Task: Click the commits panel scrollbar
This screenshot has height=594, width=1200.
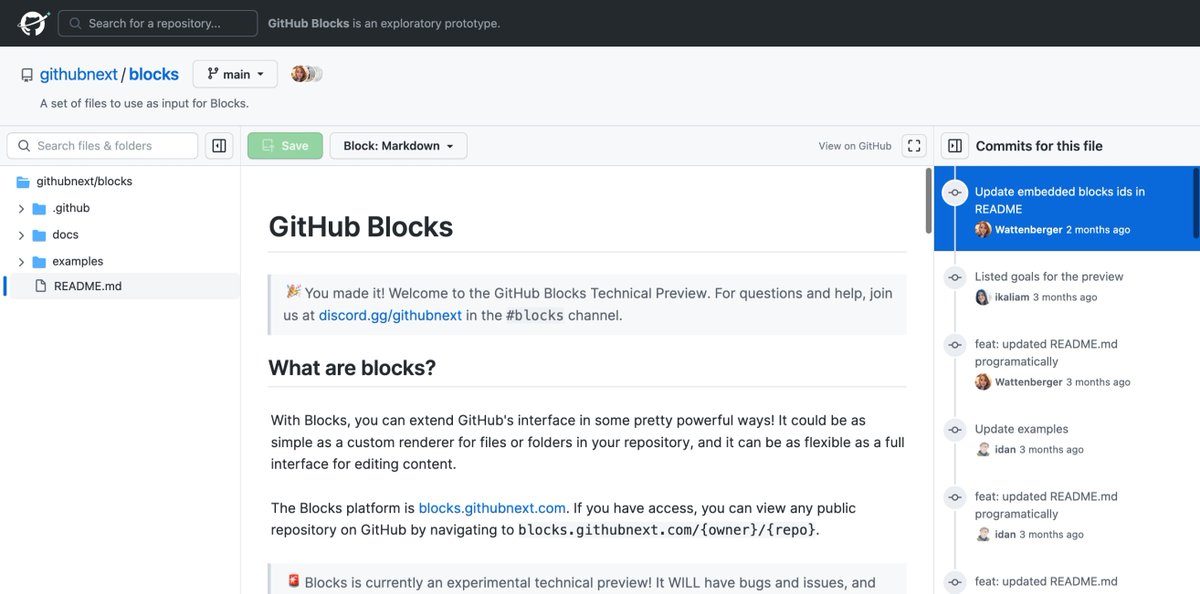Action: click(1196, 205)
